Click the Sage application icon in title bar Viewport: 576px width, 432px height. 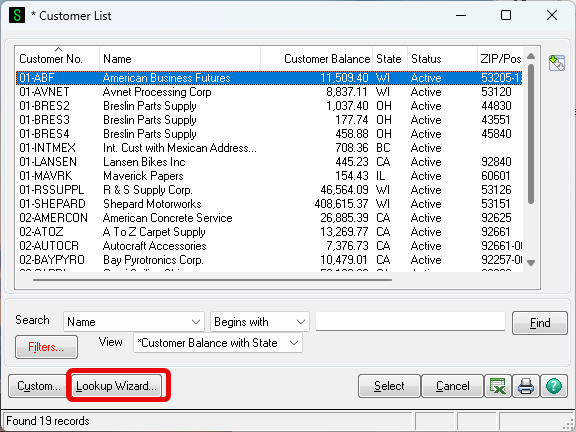point(17,15)
